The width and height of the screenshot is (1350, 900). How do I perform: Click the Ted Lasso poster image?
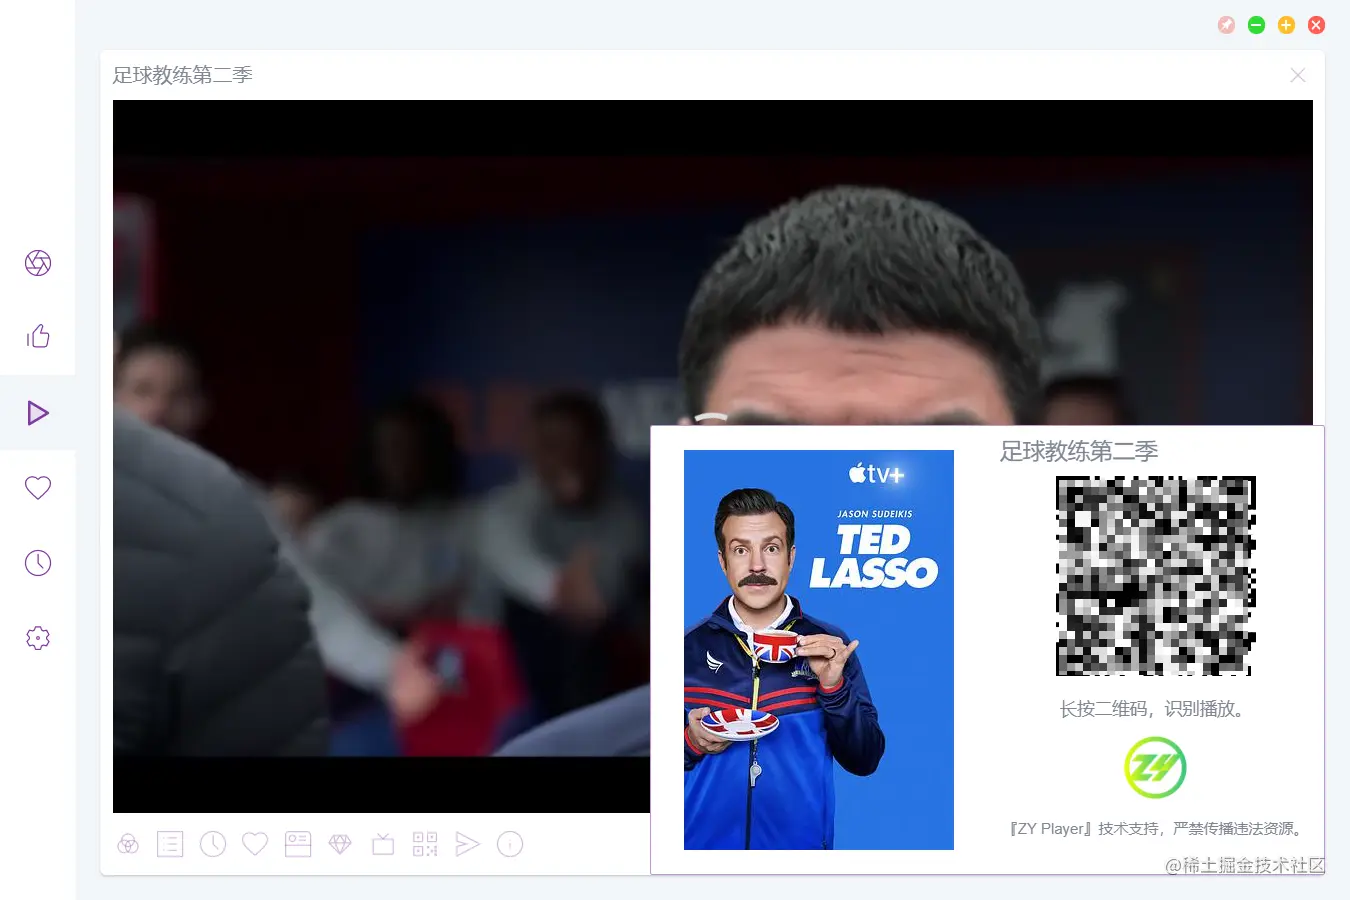tap(819, 650)
